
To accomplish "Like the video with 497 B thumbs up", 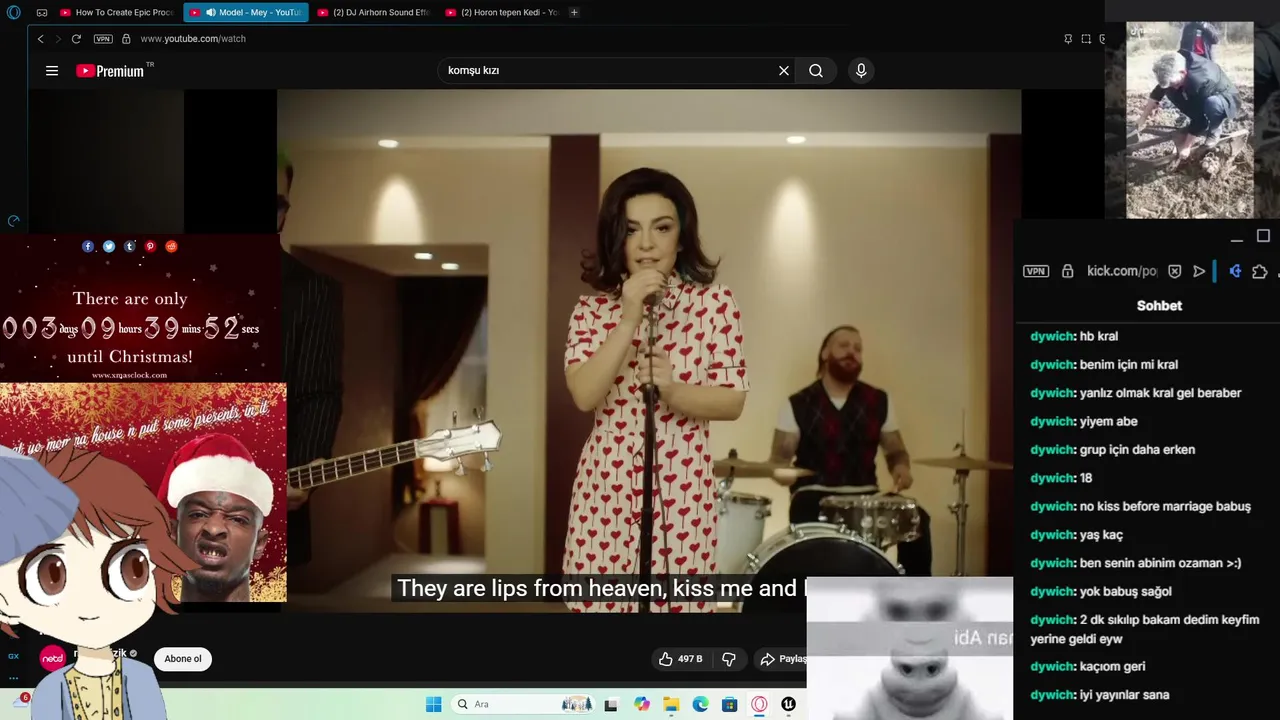I will tap(680, 659).
